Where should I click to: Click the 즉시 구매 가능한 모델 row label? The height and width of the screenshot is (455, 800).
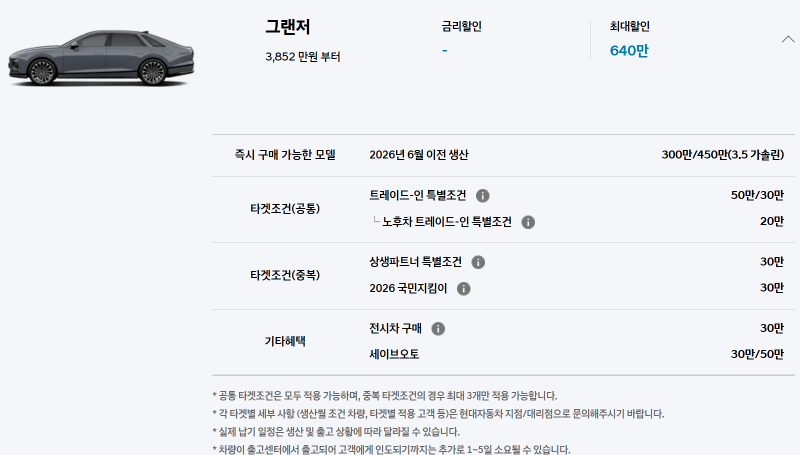pos(285,155)
